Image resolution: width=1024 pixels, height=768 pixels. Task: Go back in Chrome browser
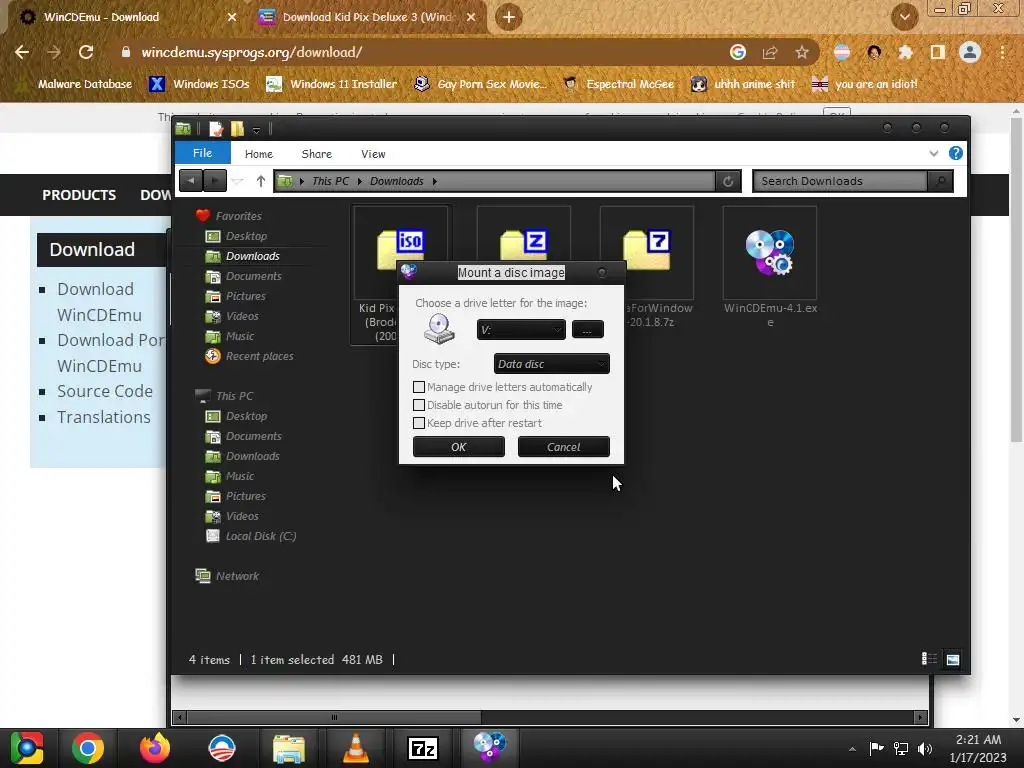click(x=22, y=52)
